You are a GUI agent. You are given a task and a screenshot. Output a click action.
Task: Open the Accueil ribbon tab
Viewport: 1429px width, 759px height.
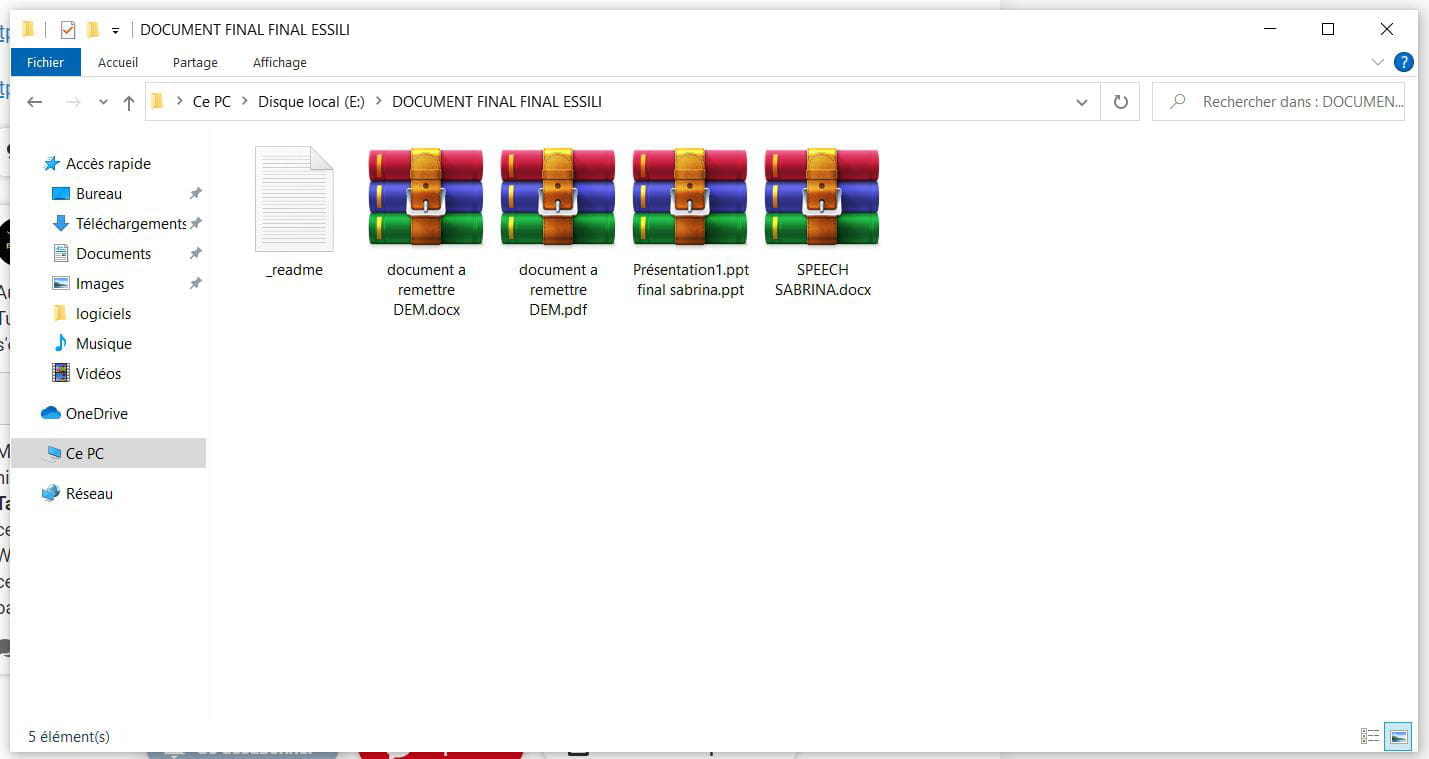point(118,62)
